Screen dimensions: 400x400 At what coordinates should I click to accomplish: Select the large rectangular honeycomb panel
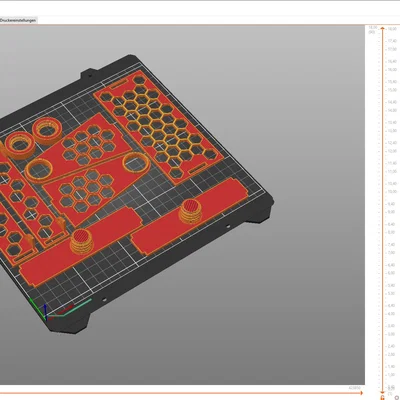157,127
